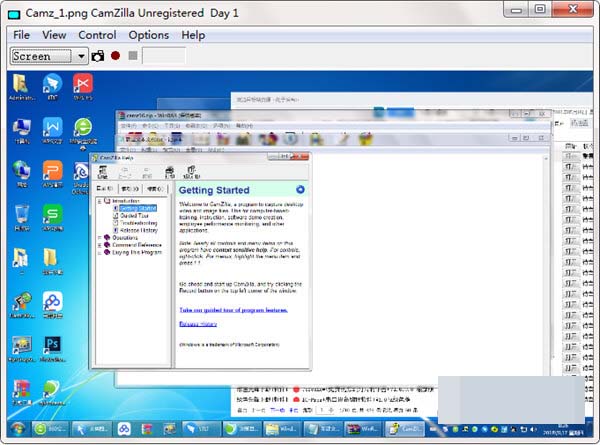The height and width of the screenshot is (445, 600).
Task: Click the speaker volume icon in the system tray
Action: pos(533,429)
